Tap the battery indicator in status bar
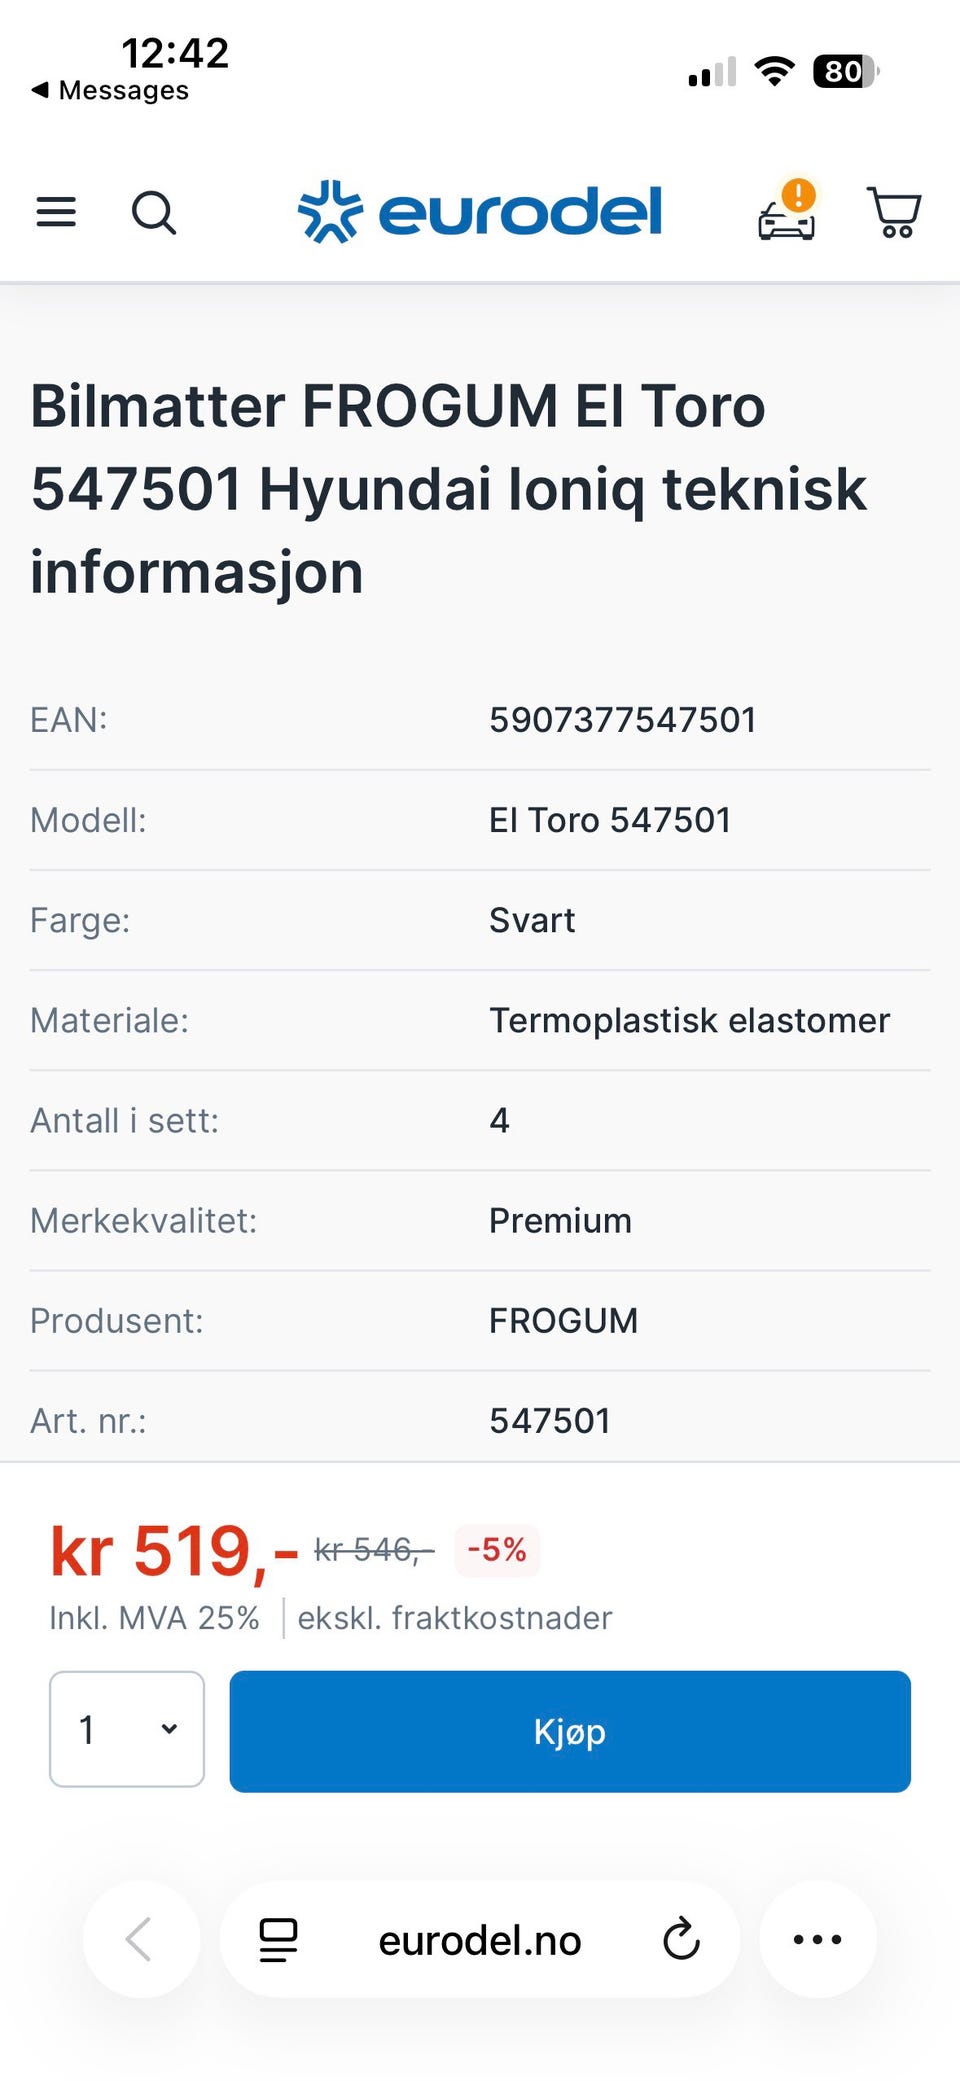The width and height of the screenshot is (960, 2081). point(845,72)
